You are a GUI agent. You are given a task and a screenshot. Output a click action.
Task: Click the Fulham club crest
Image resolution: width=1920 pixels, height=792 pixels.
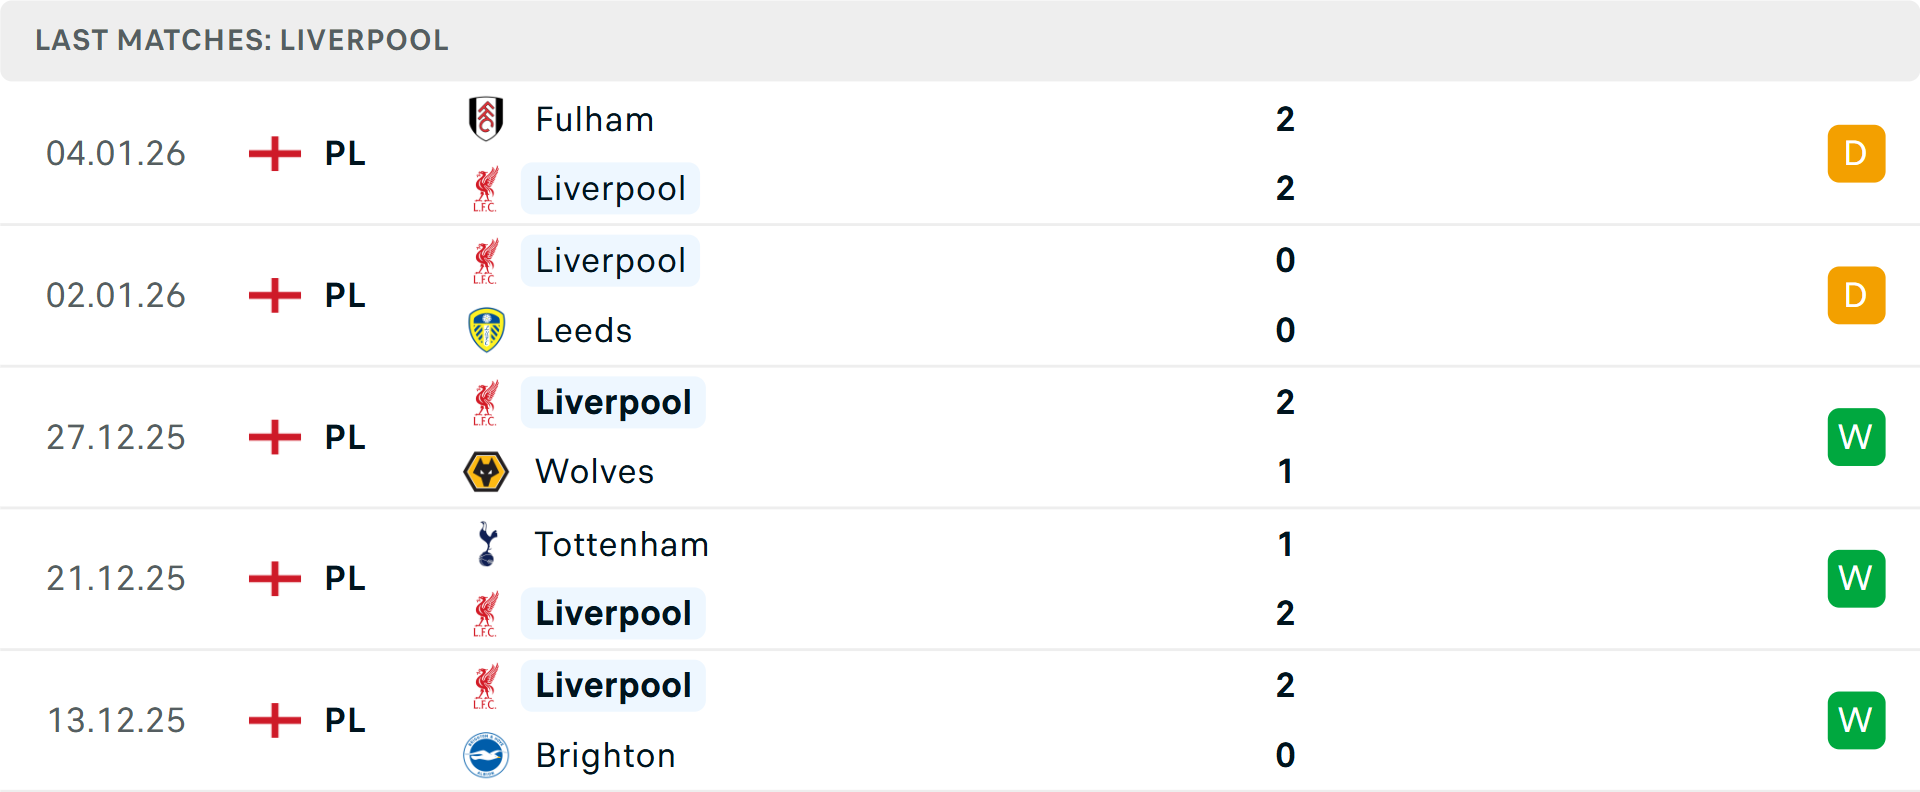click(486, 119)
